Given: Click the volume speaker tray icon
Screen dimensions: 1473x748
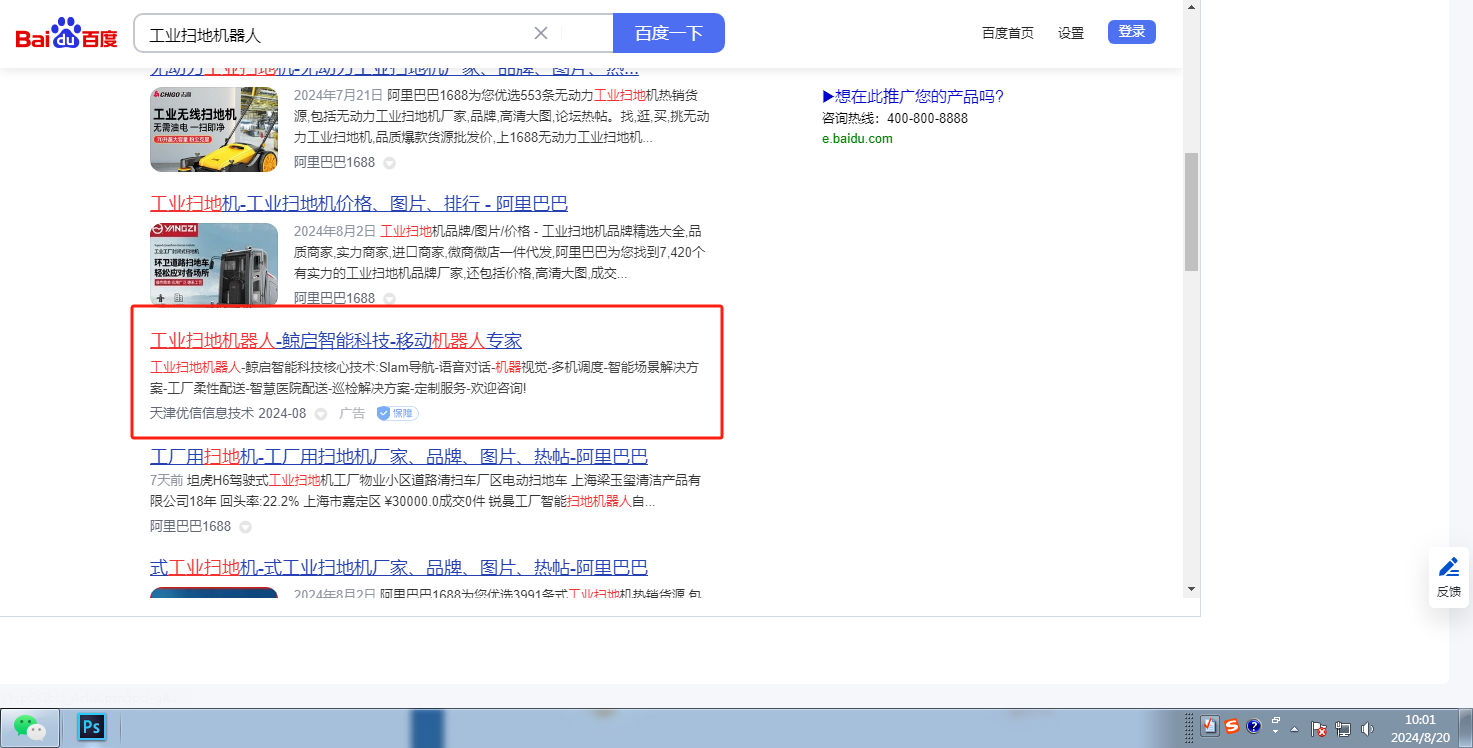Looking at the screenshot, I should pyautogui.click(x=1367, y=728).
